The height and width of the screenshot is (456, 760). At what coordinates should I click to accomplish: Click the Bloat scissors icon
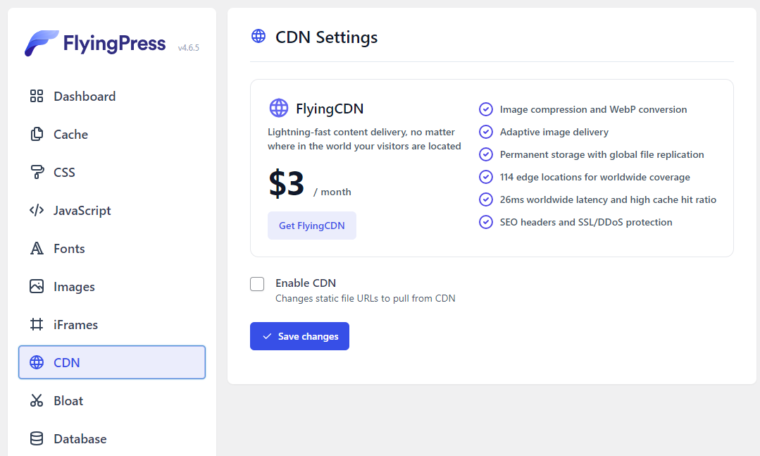coord(36,400)
